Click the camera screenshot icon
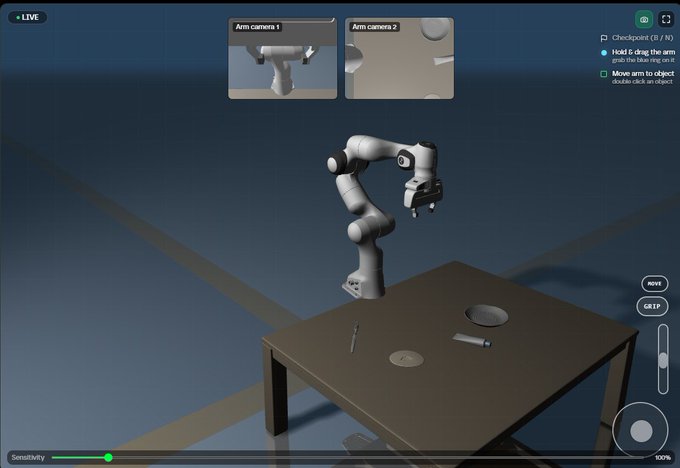 click(644, 20)
